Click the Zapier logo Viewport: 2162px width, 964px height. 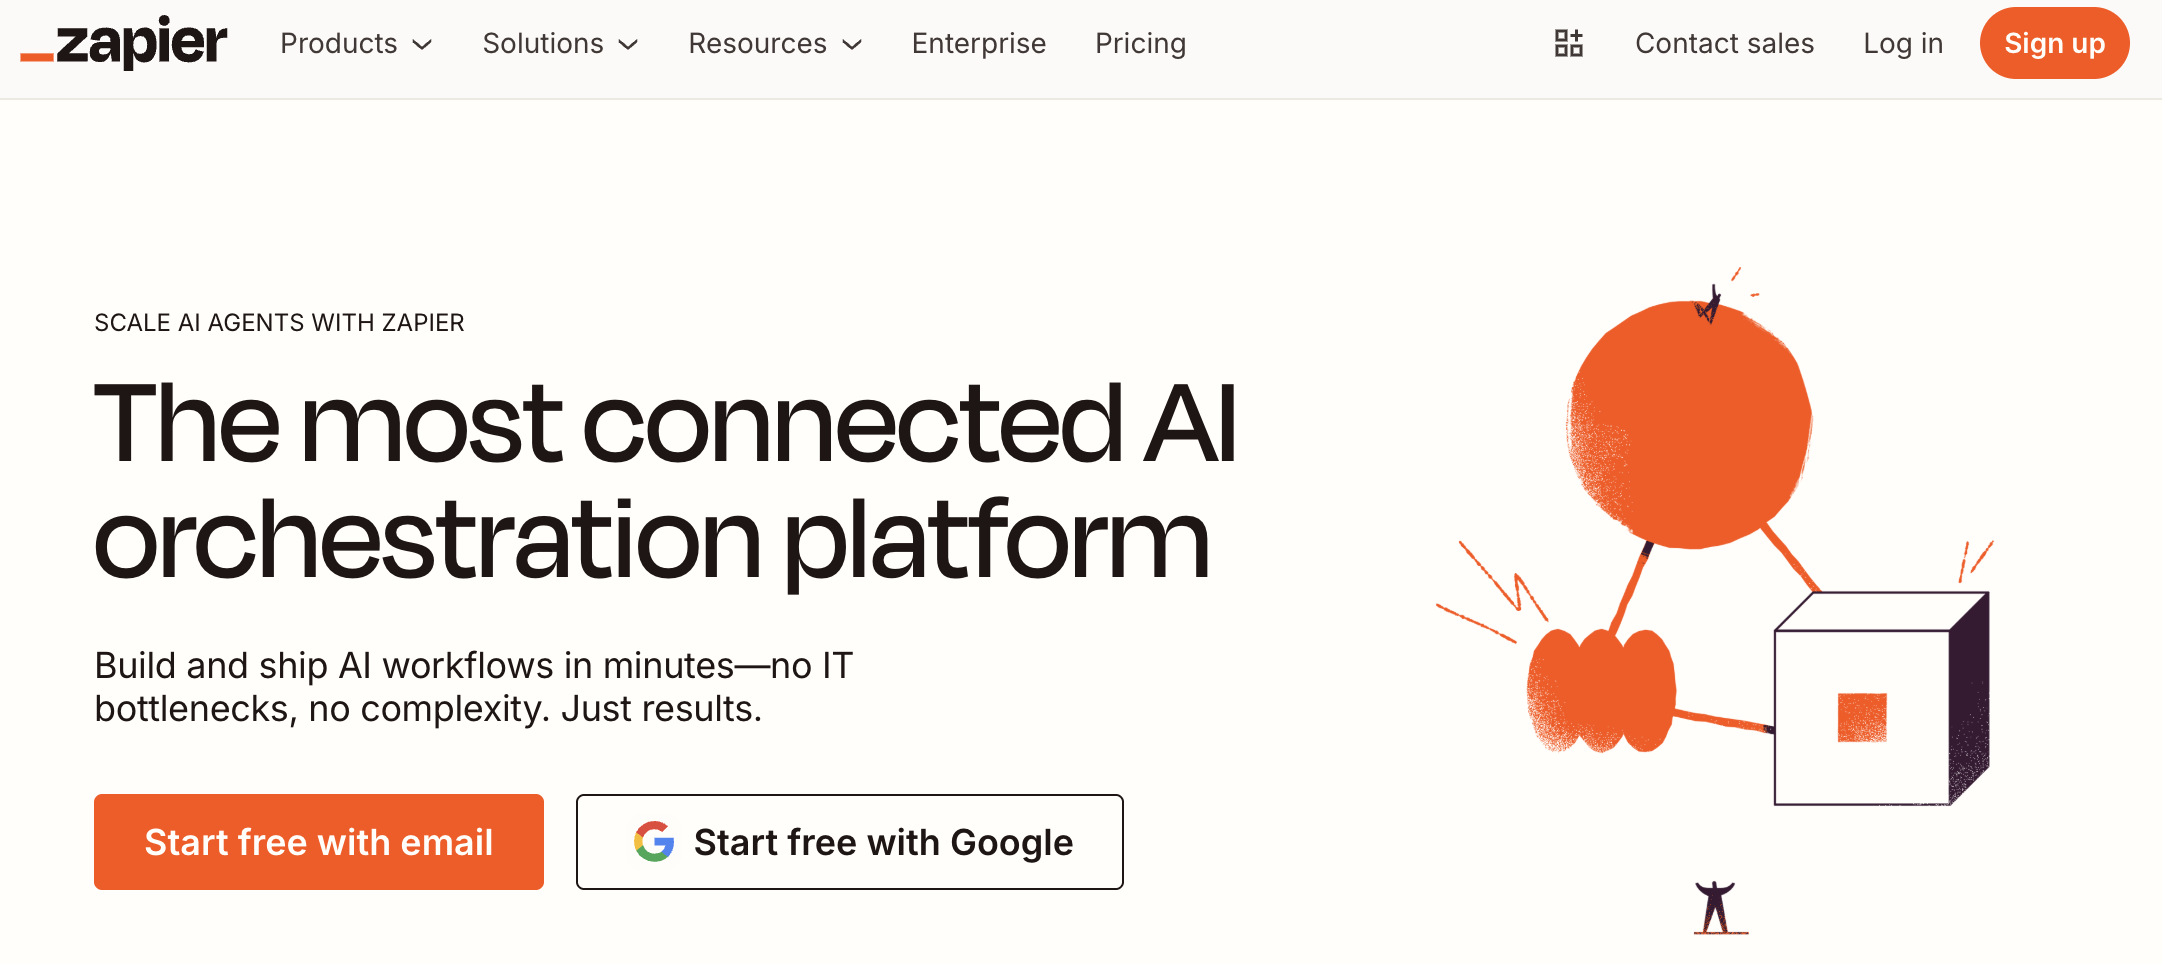[x=122, y=42]
